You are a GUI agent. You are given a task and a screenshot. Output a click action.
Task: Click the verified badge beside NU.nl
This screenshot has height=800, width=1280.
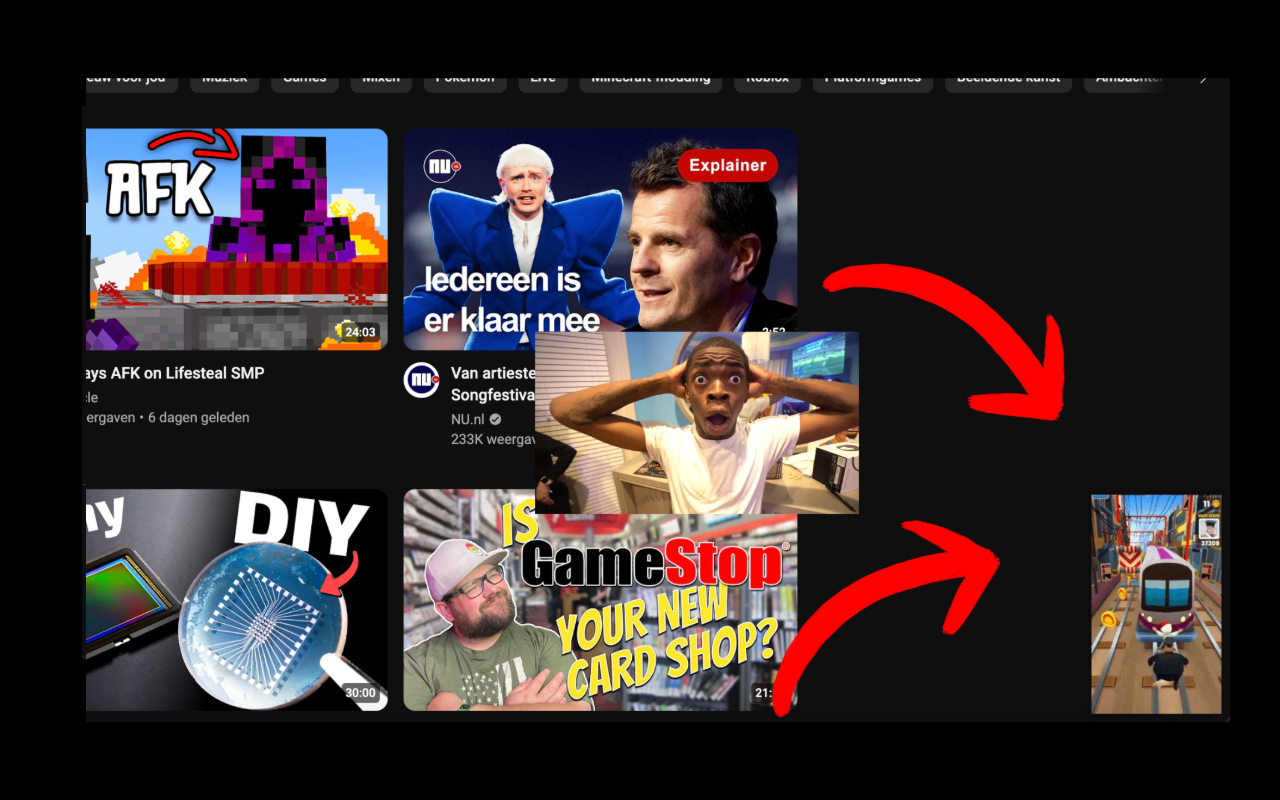495,419
